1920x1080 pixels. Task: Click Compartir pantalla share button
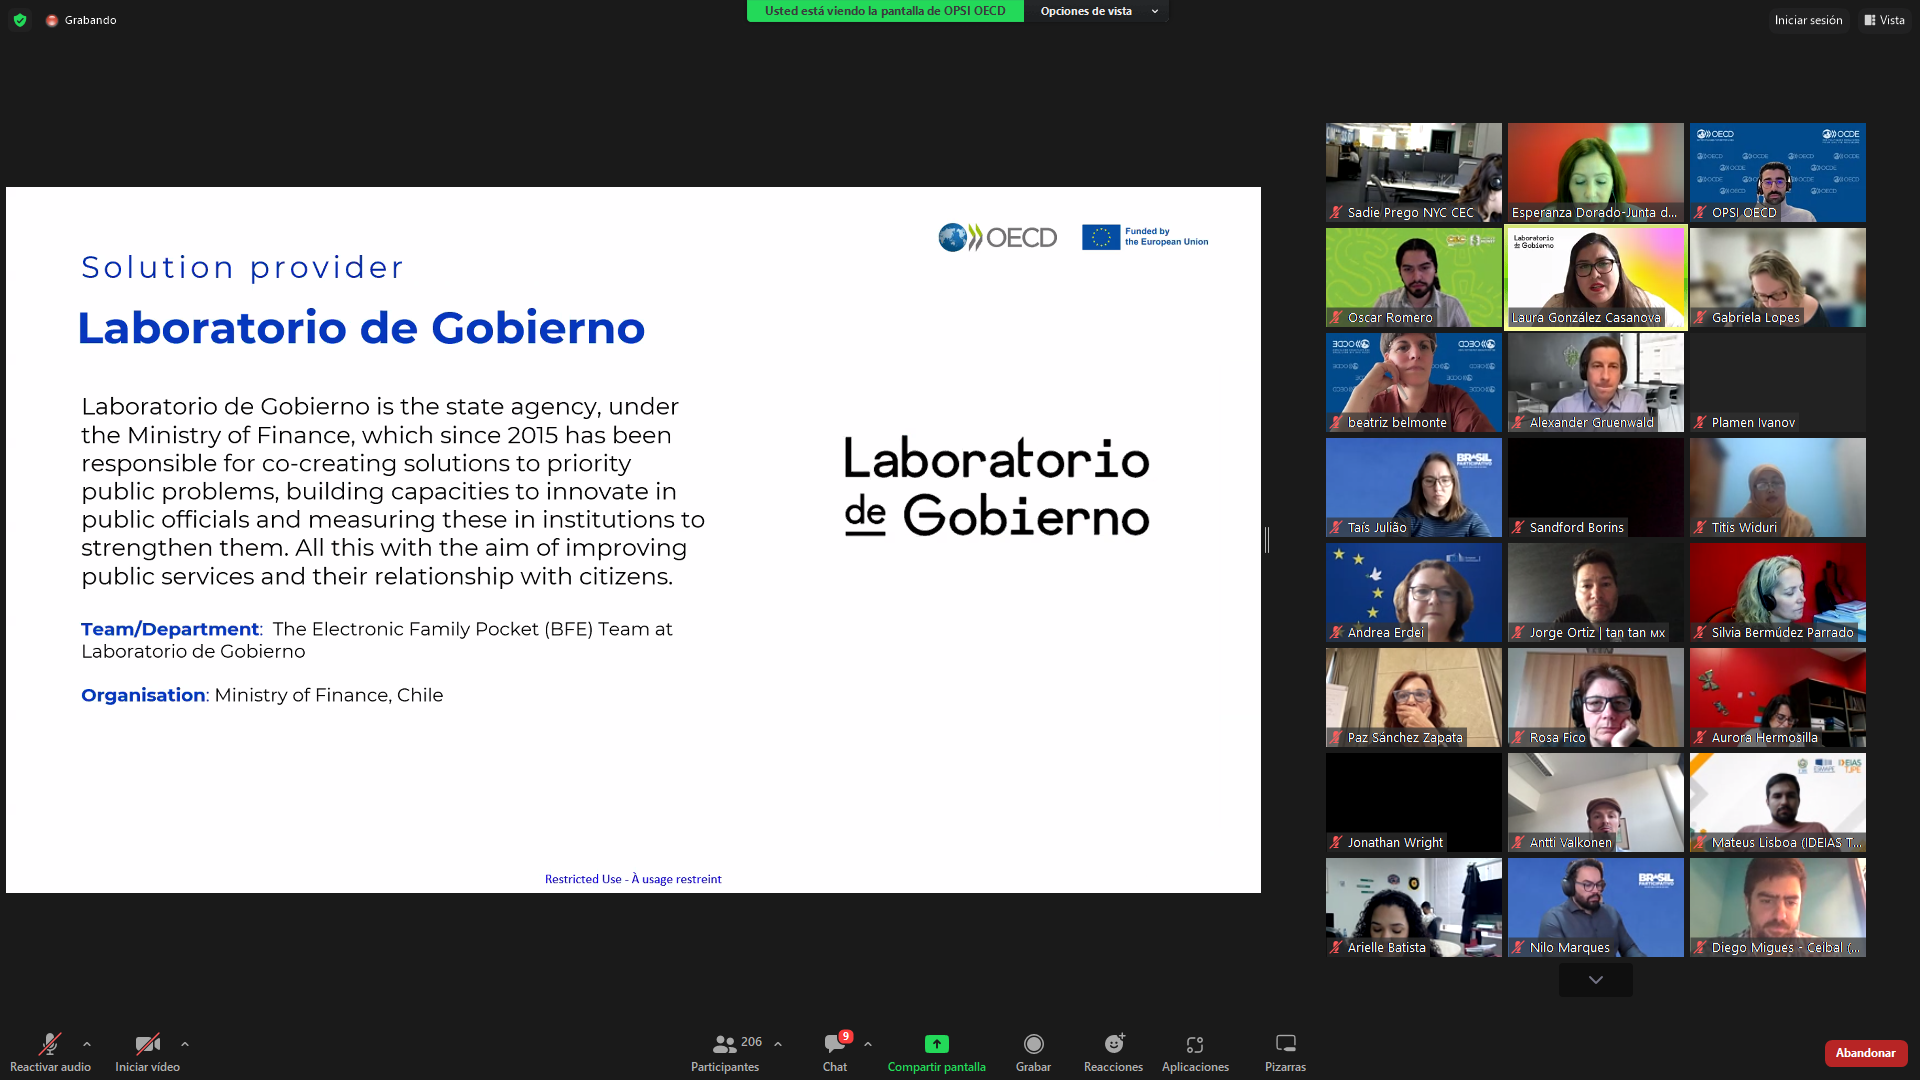(937, 1052)
